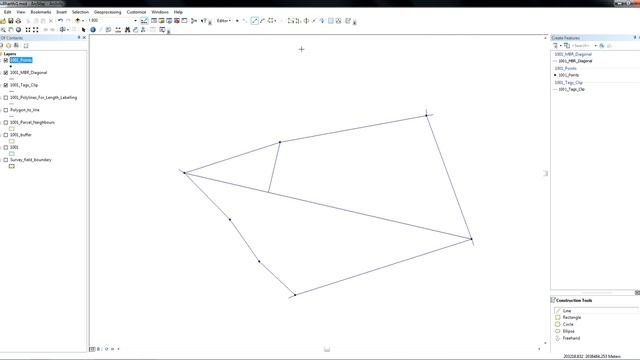Screen dimensions: 640x360
Task: Select the 1001_Points feature template
Action: [x=568, y=75]
